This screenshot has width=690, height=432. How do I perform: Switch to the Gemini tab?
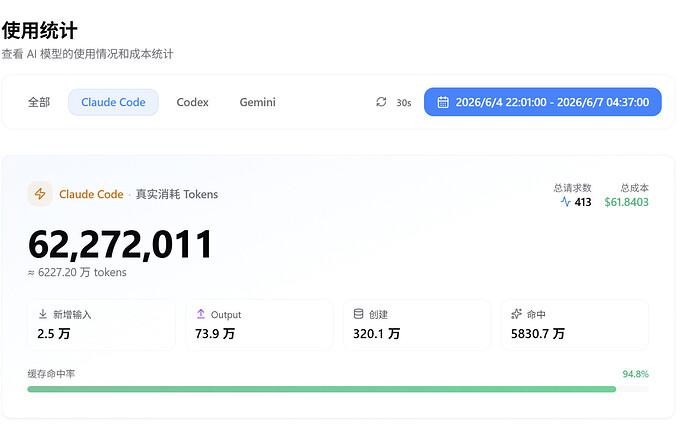click(x=257, y=102)
